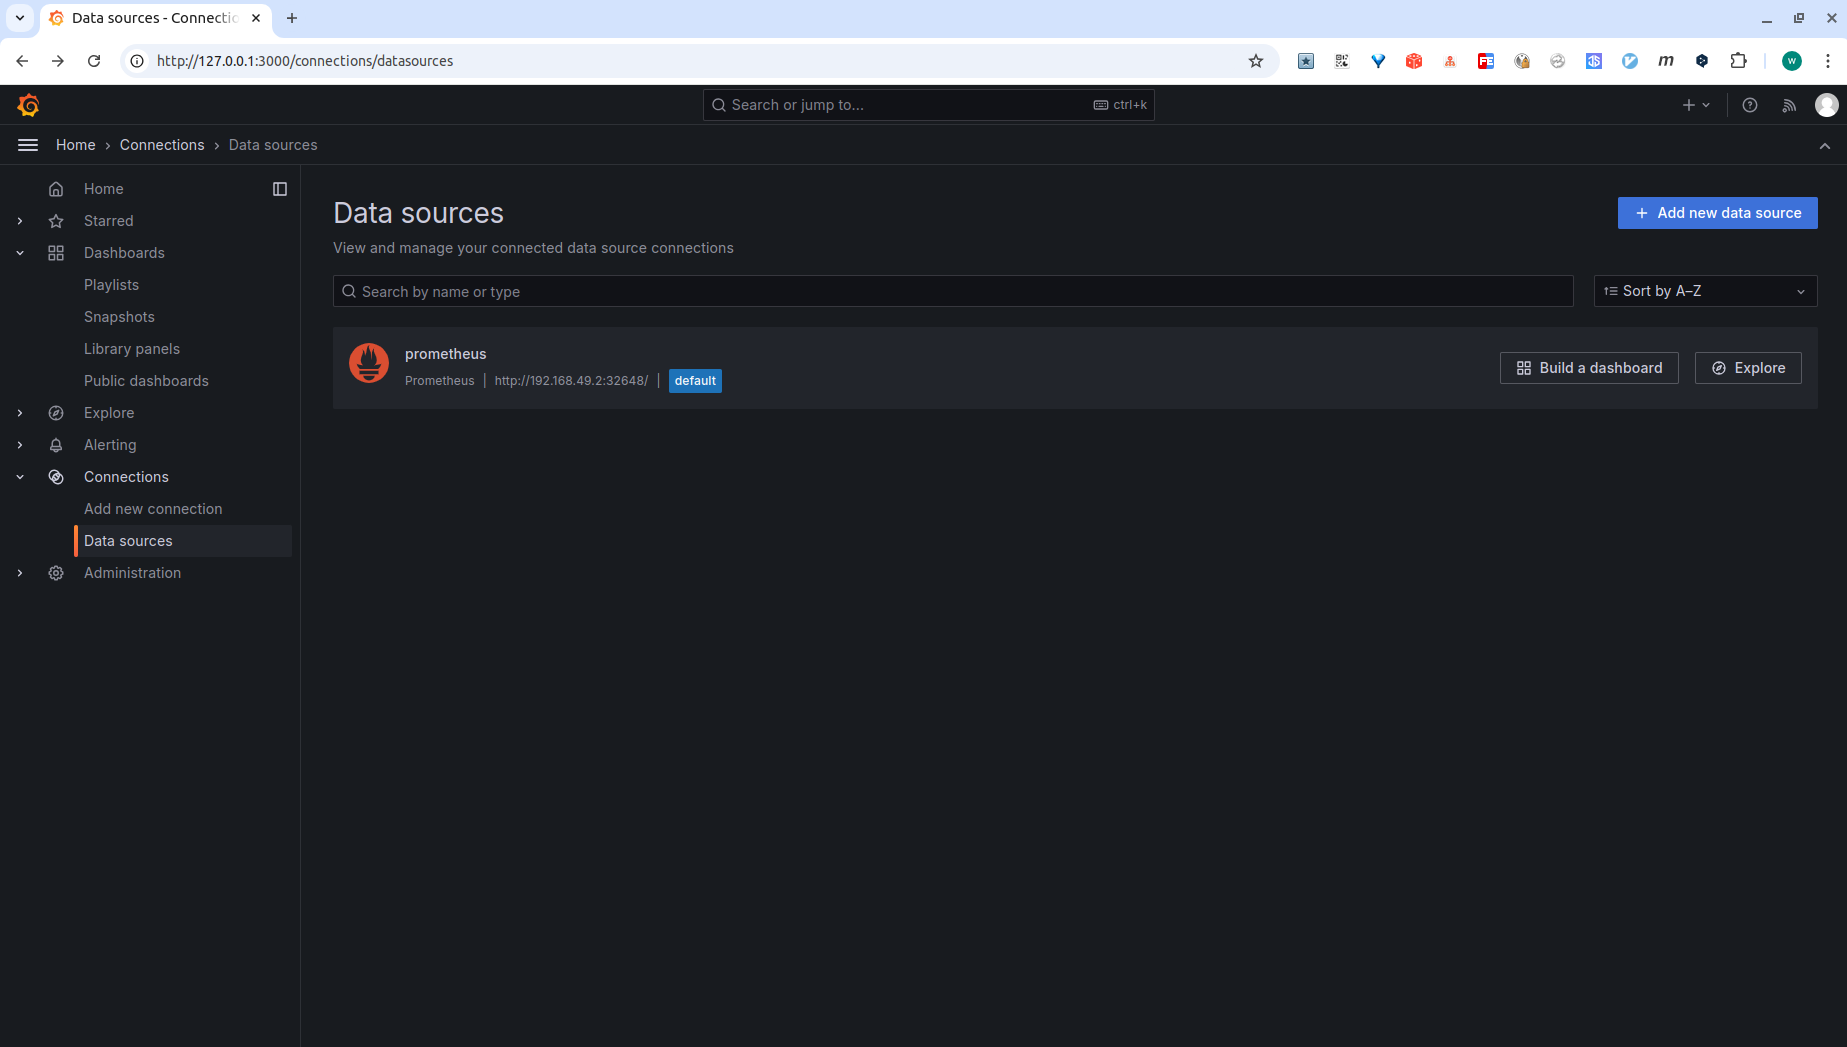Open Library panels in sidebar
Viewport: 1847px width, 1047px height.
[132, 349]
